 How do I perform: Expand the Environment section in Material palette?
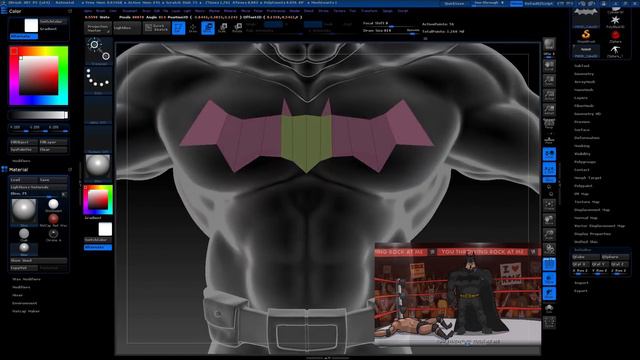click(24, 303)
